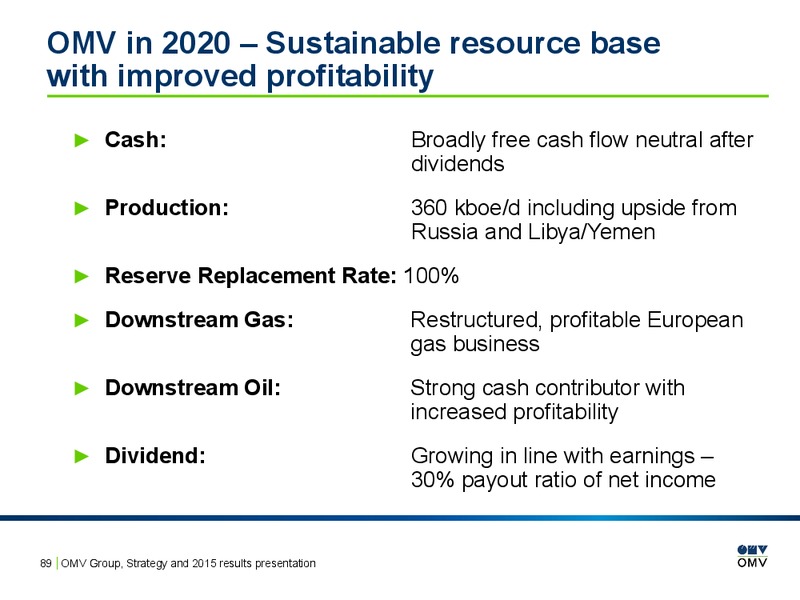800x600 pixels.
Task: Click the 'Downstream Oil:' label
Action: pyautogui.click(x=193, y=388)
